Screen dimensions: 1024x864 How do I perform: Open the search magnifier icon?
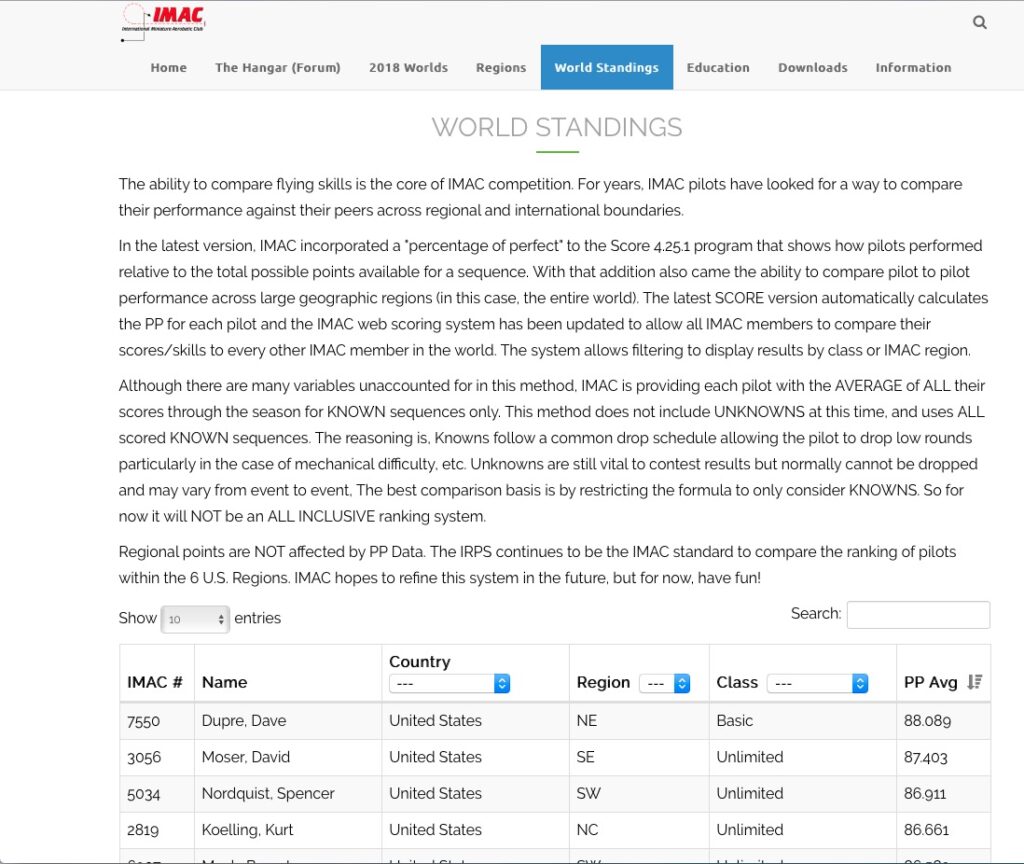980,22
